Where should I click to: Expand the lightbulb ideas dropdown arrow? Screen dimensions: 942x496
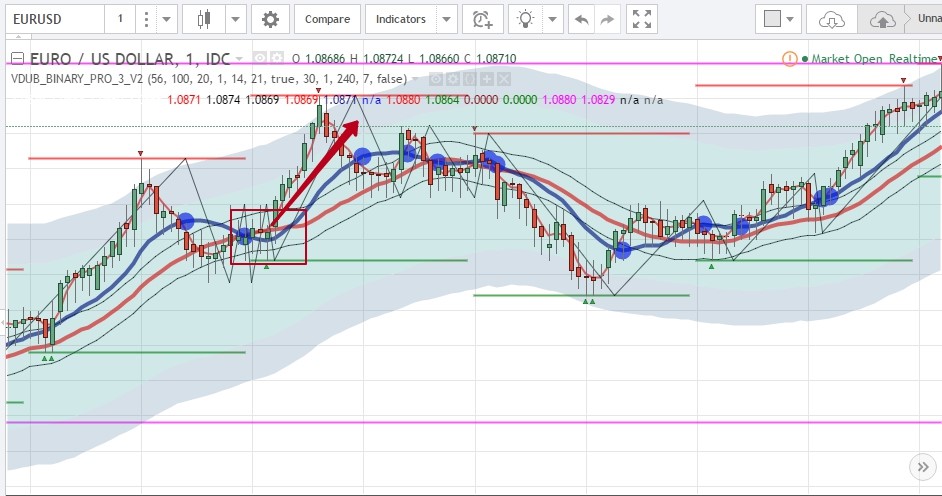coord(553,19)
